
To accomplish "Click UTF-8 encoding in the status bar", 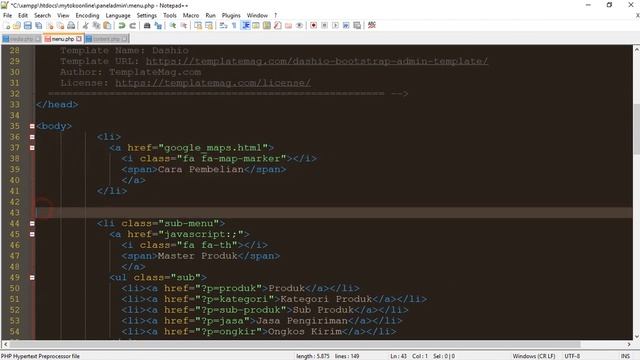I will point(572,356).
